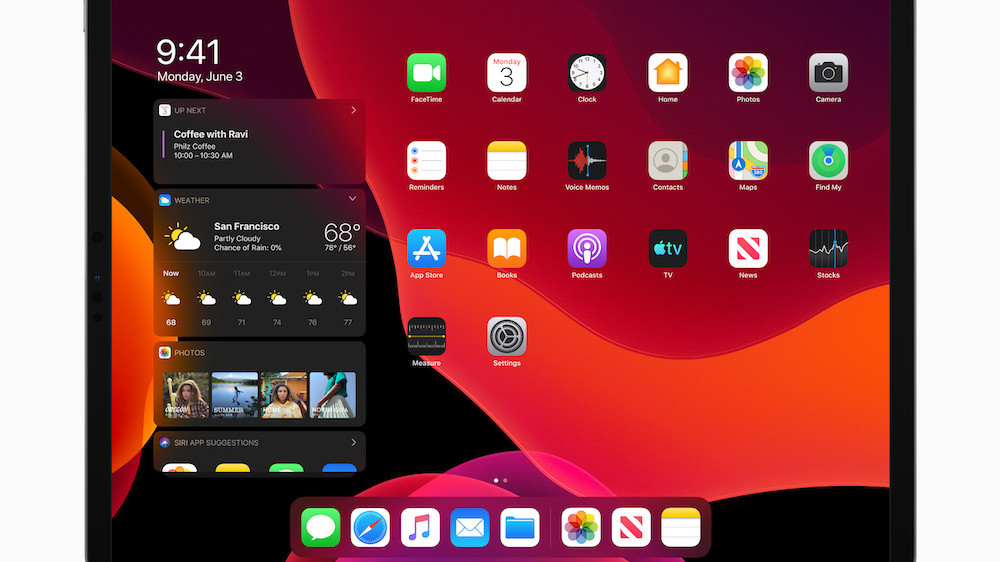Tap the 68° current temperature

[x=342, y=231]
